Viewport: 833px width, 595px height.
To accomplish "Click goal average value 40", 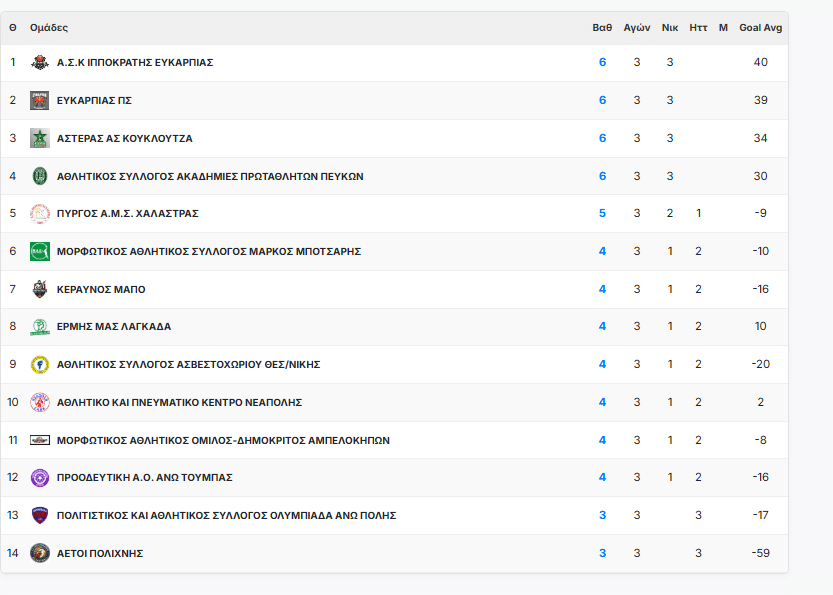I will (x=761, y=62).
